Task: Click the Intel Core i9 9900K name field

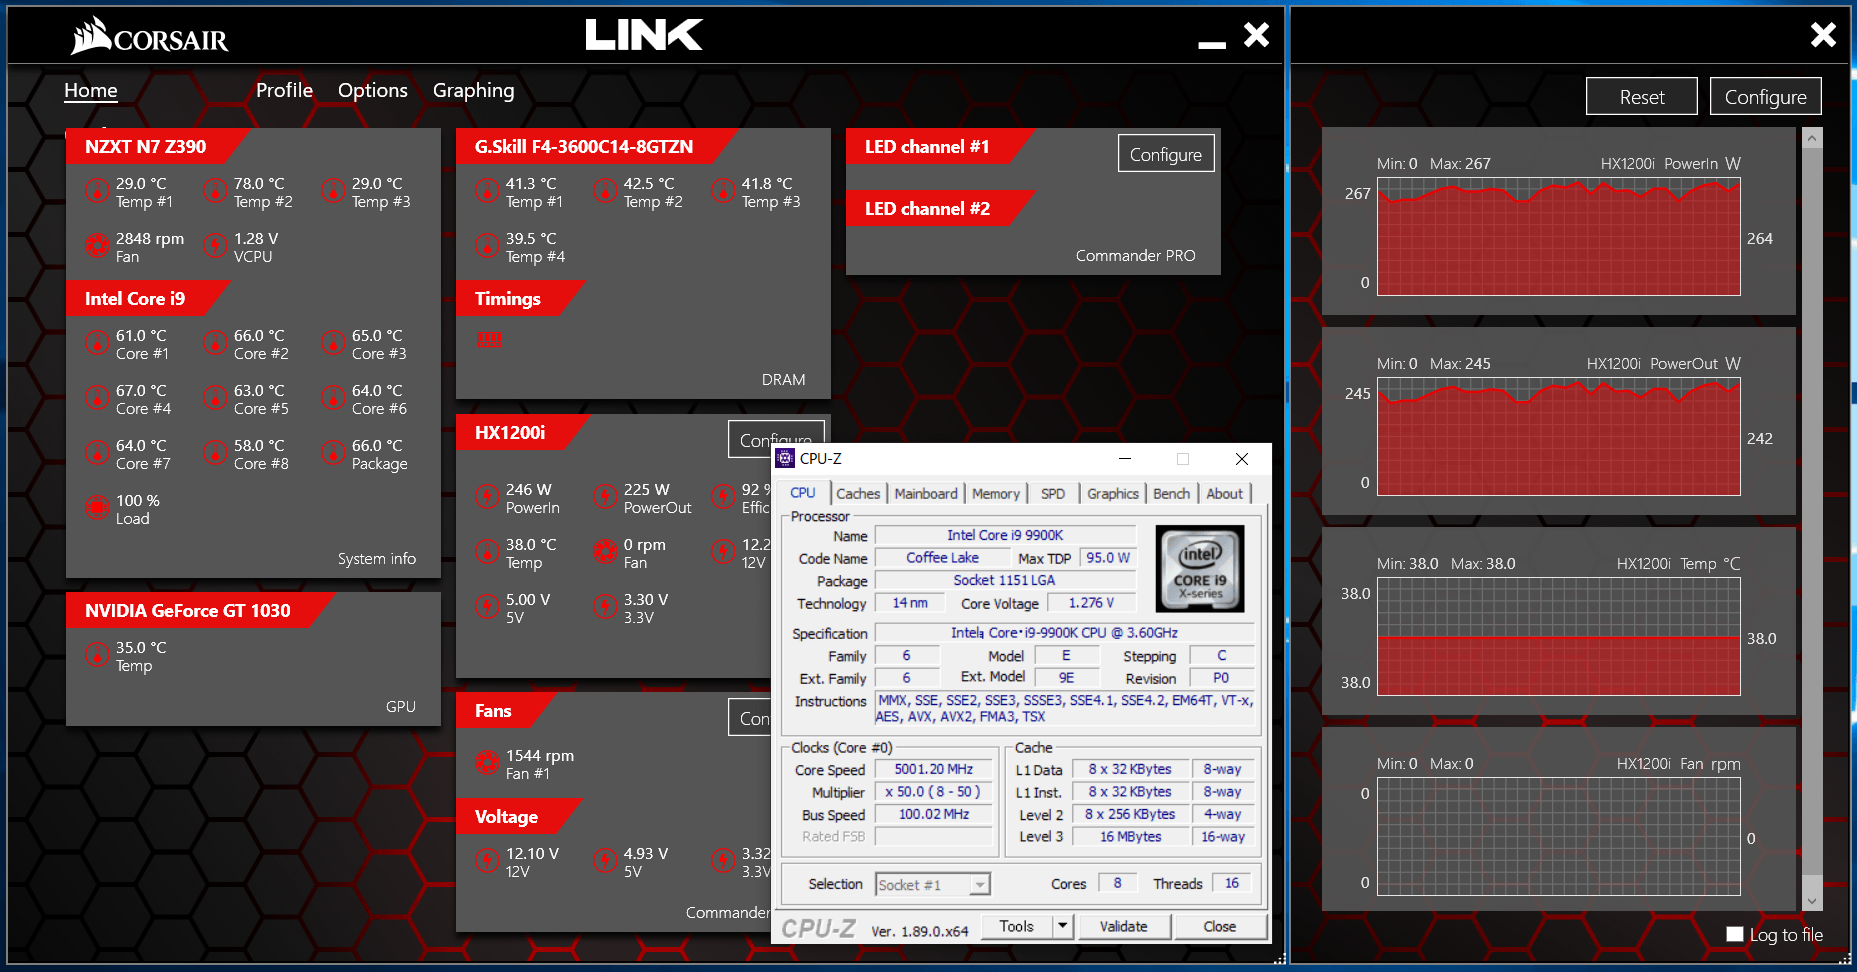Action: click(x=1005, y=535)
